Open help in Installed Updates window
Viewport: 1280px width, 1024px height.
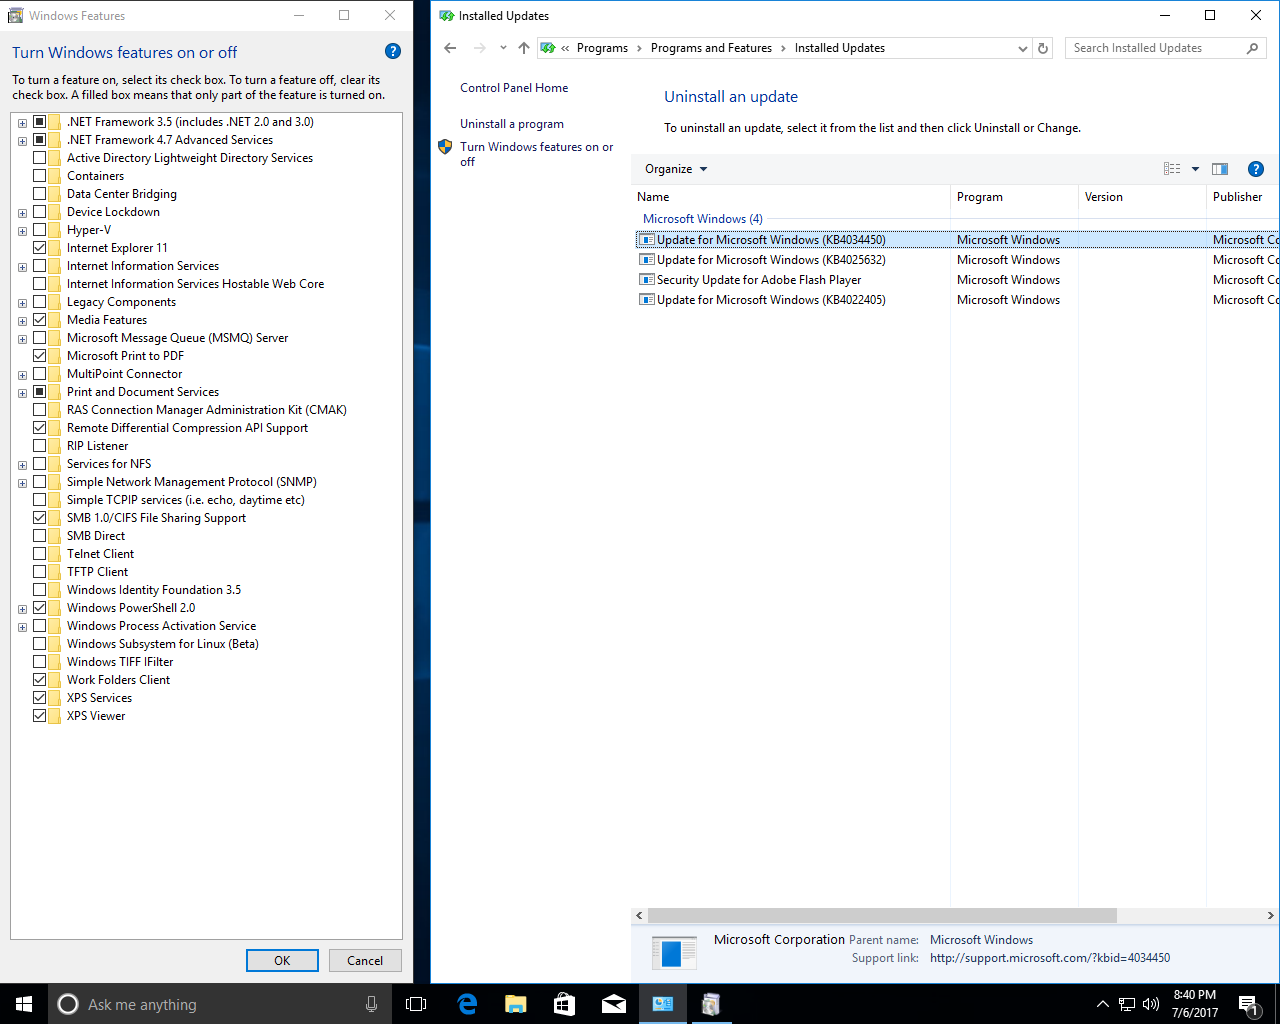click(x=1256, y=169)
